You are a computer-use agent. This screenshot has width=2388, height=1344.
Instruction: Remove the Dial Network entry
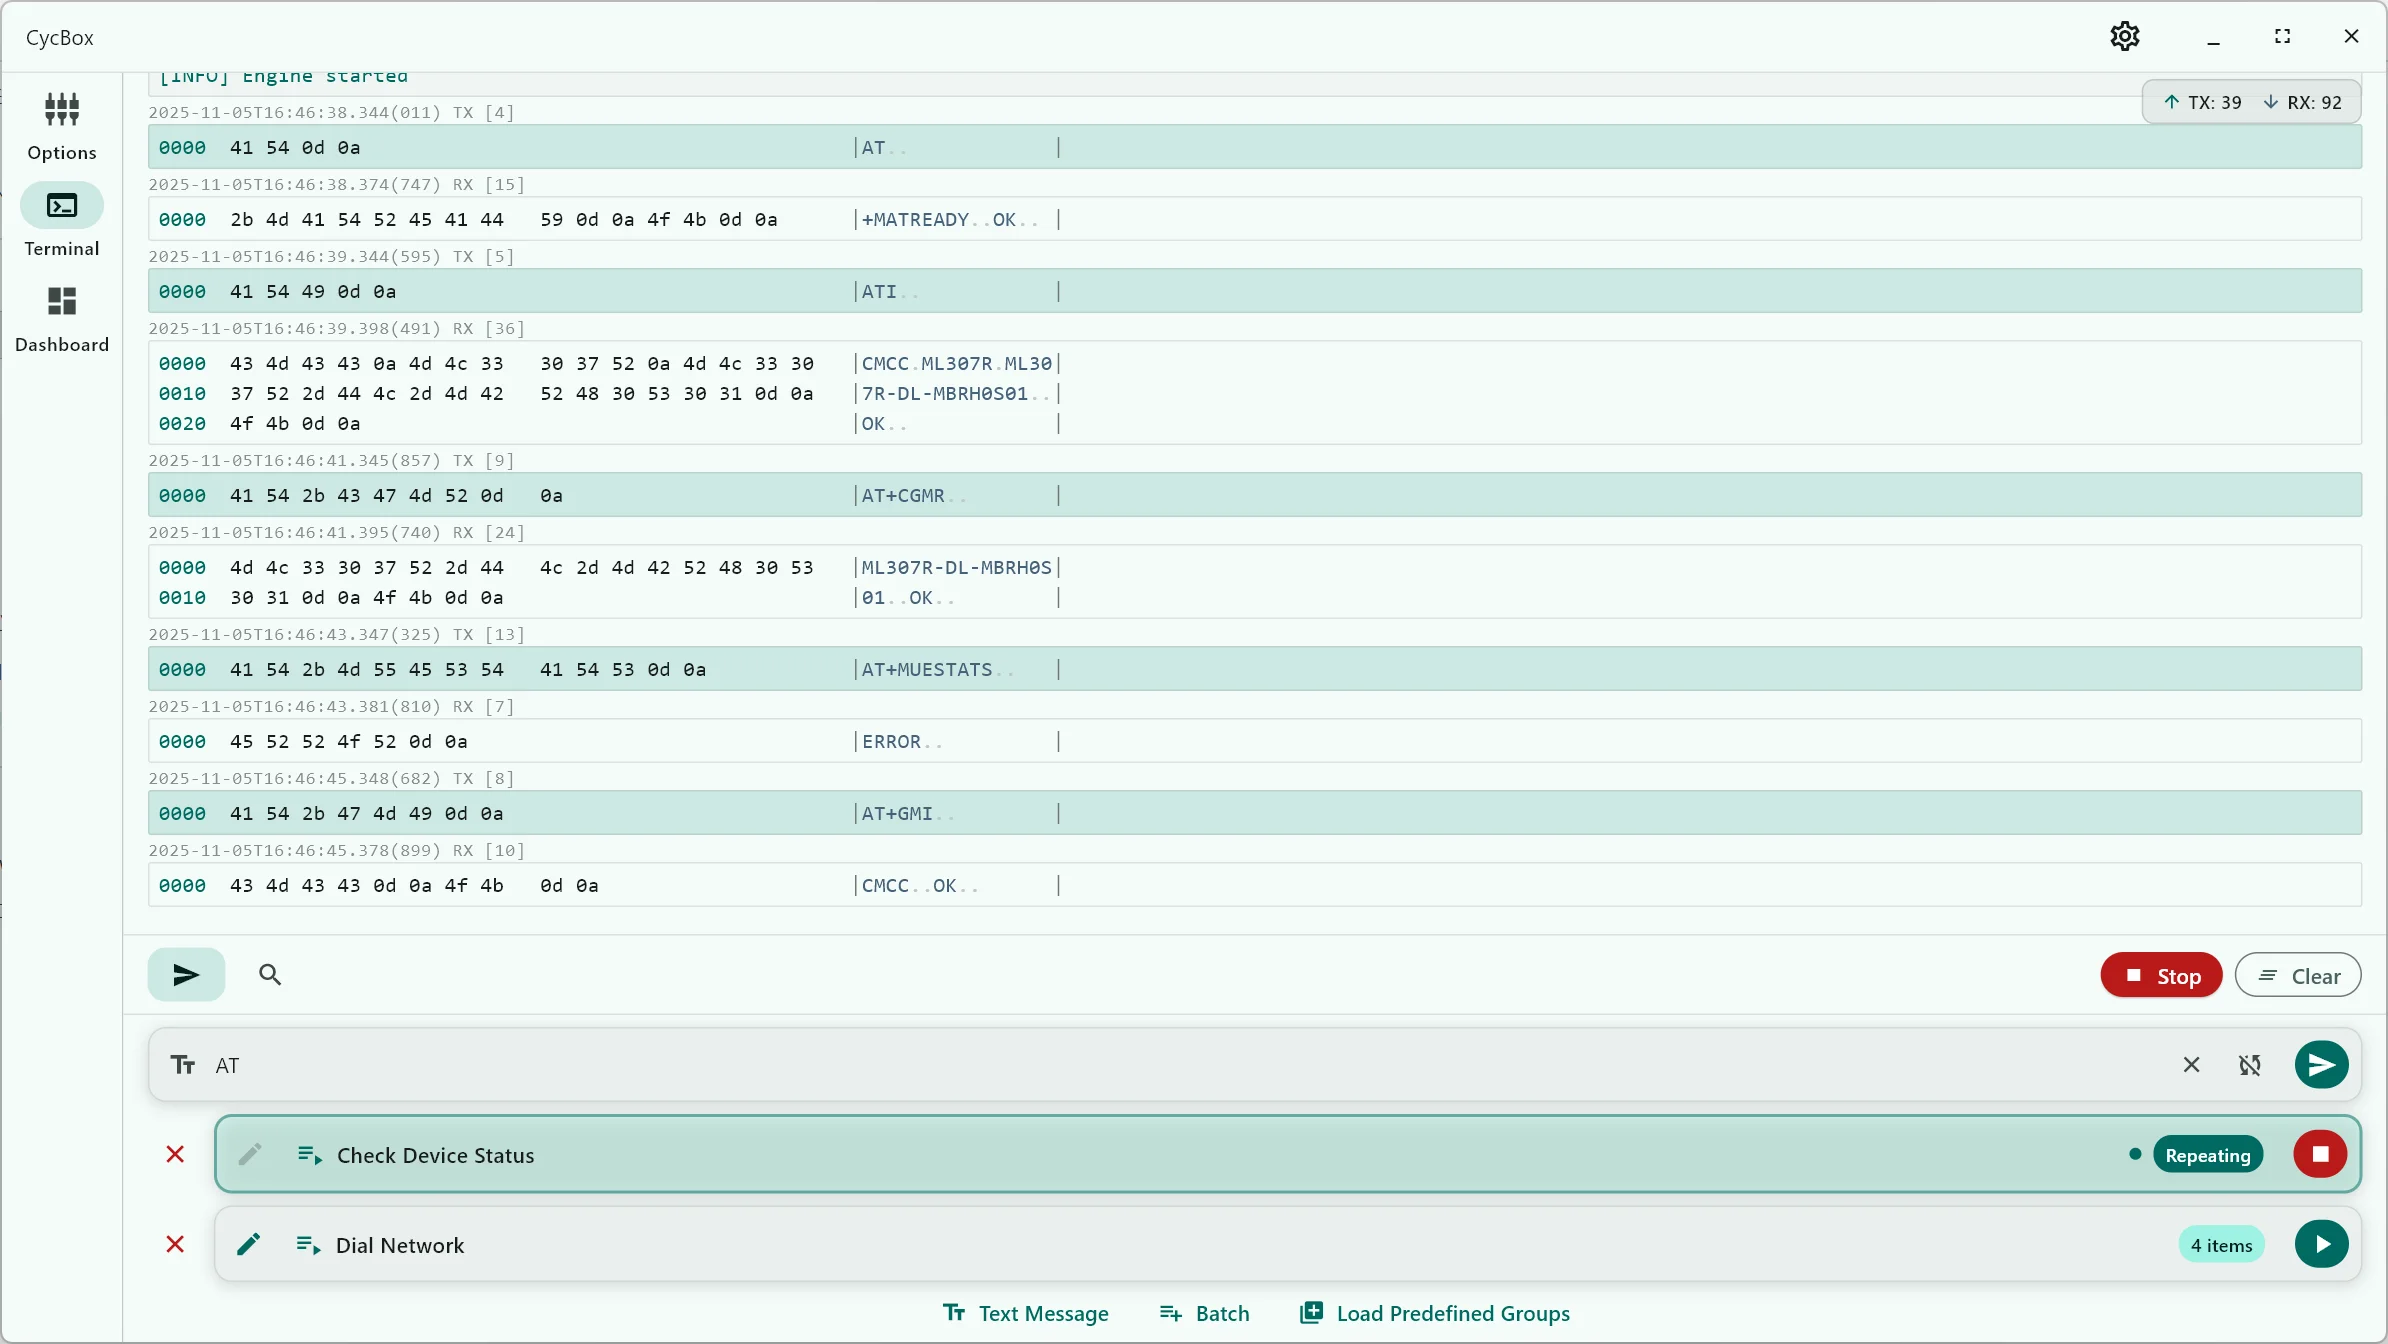point(175,1245)
